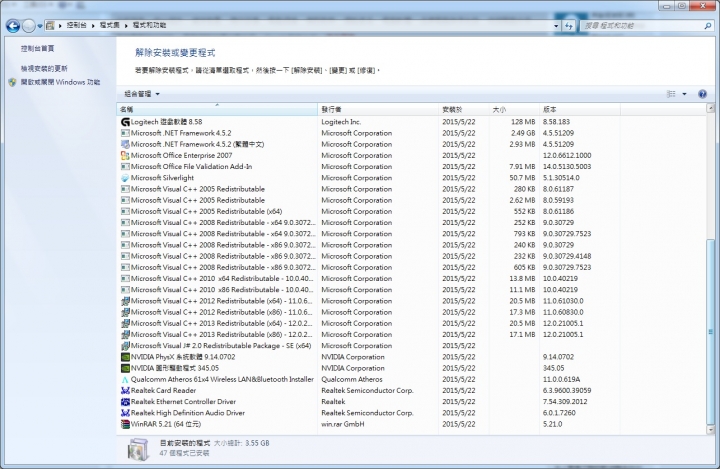This screenshot has width=720, height=469.
Task: Open the recent pages dropdown arrow beside Forward
Action: point(40,26)
